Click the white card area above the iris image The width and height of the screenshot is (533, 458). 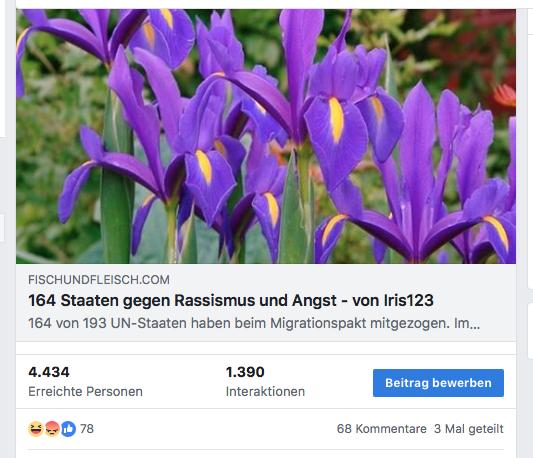pos(266,4)
